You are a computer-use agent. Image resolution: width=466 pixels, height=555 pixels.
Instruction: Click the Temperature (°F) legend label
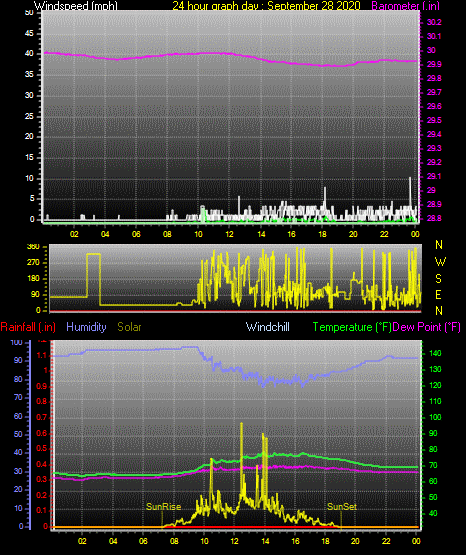(x=352, y=327)
